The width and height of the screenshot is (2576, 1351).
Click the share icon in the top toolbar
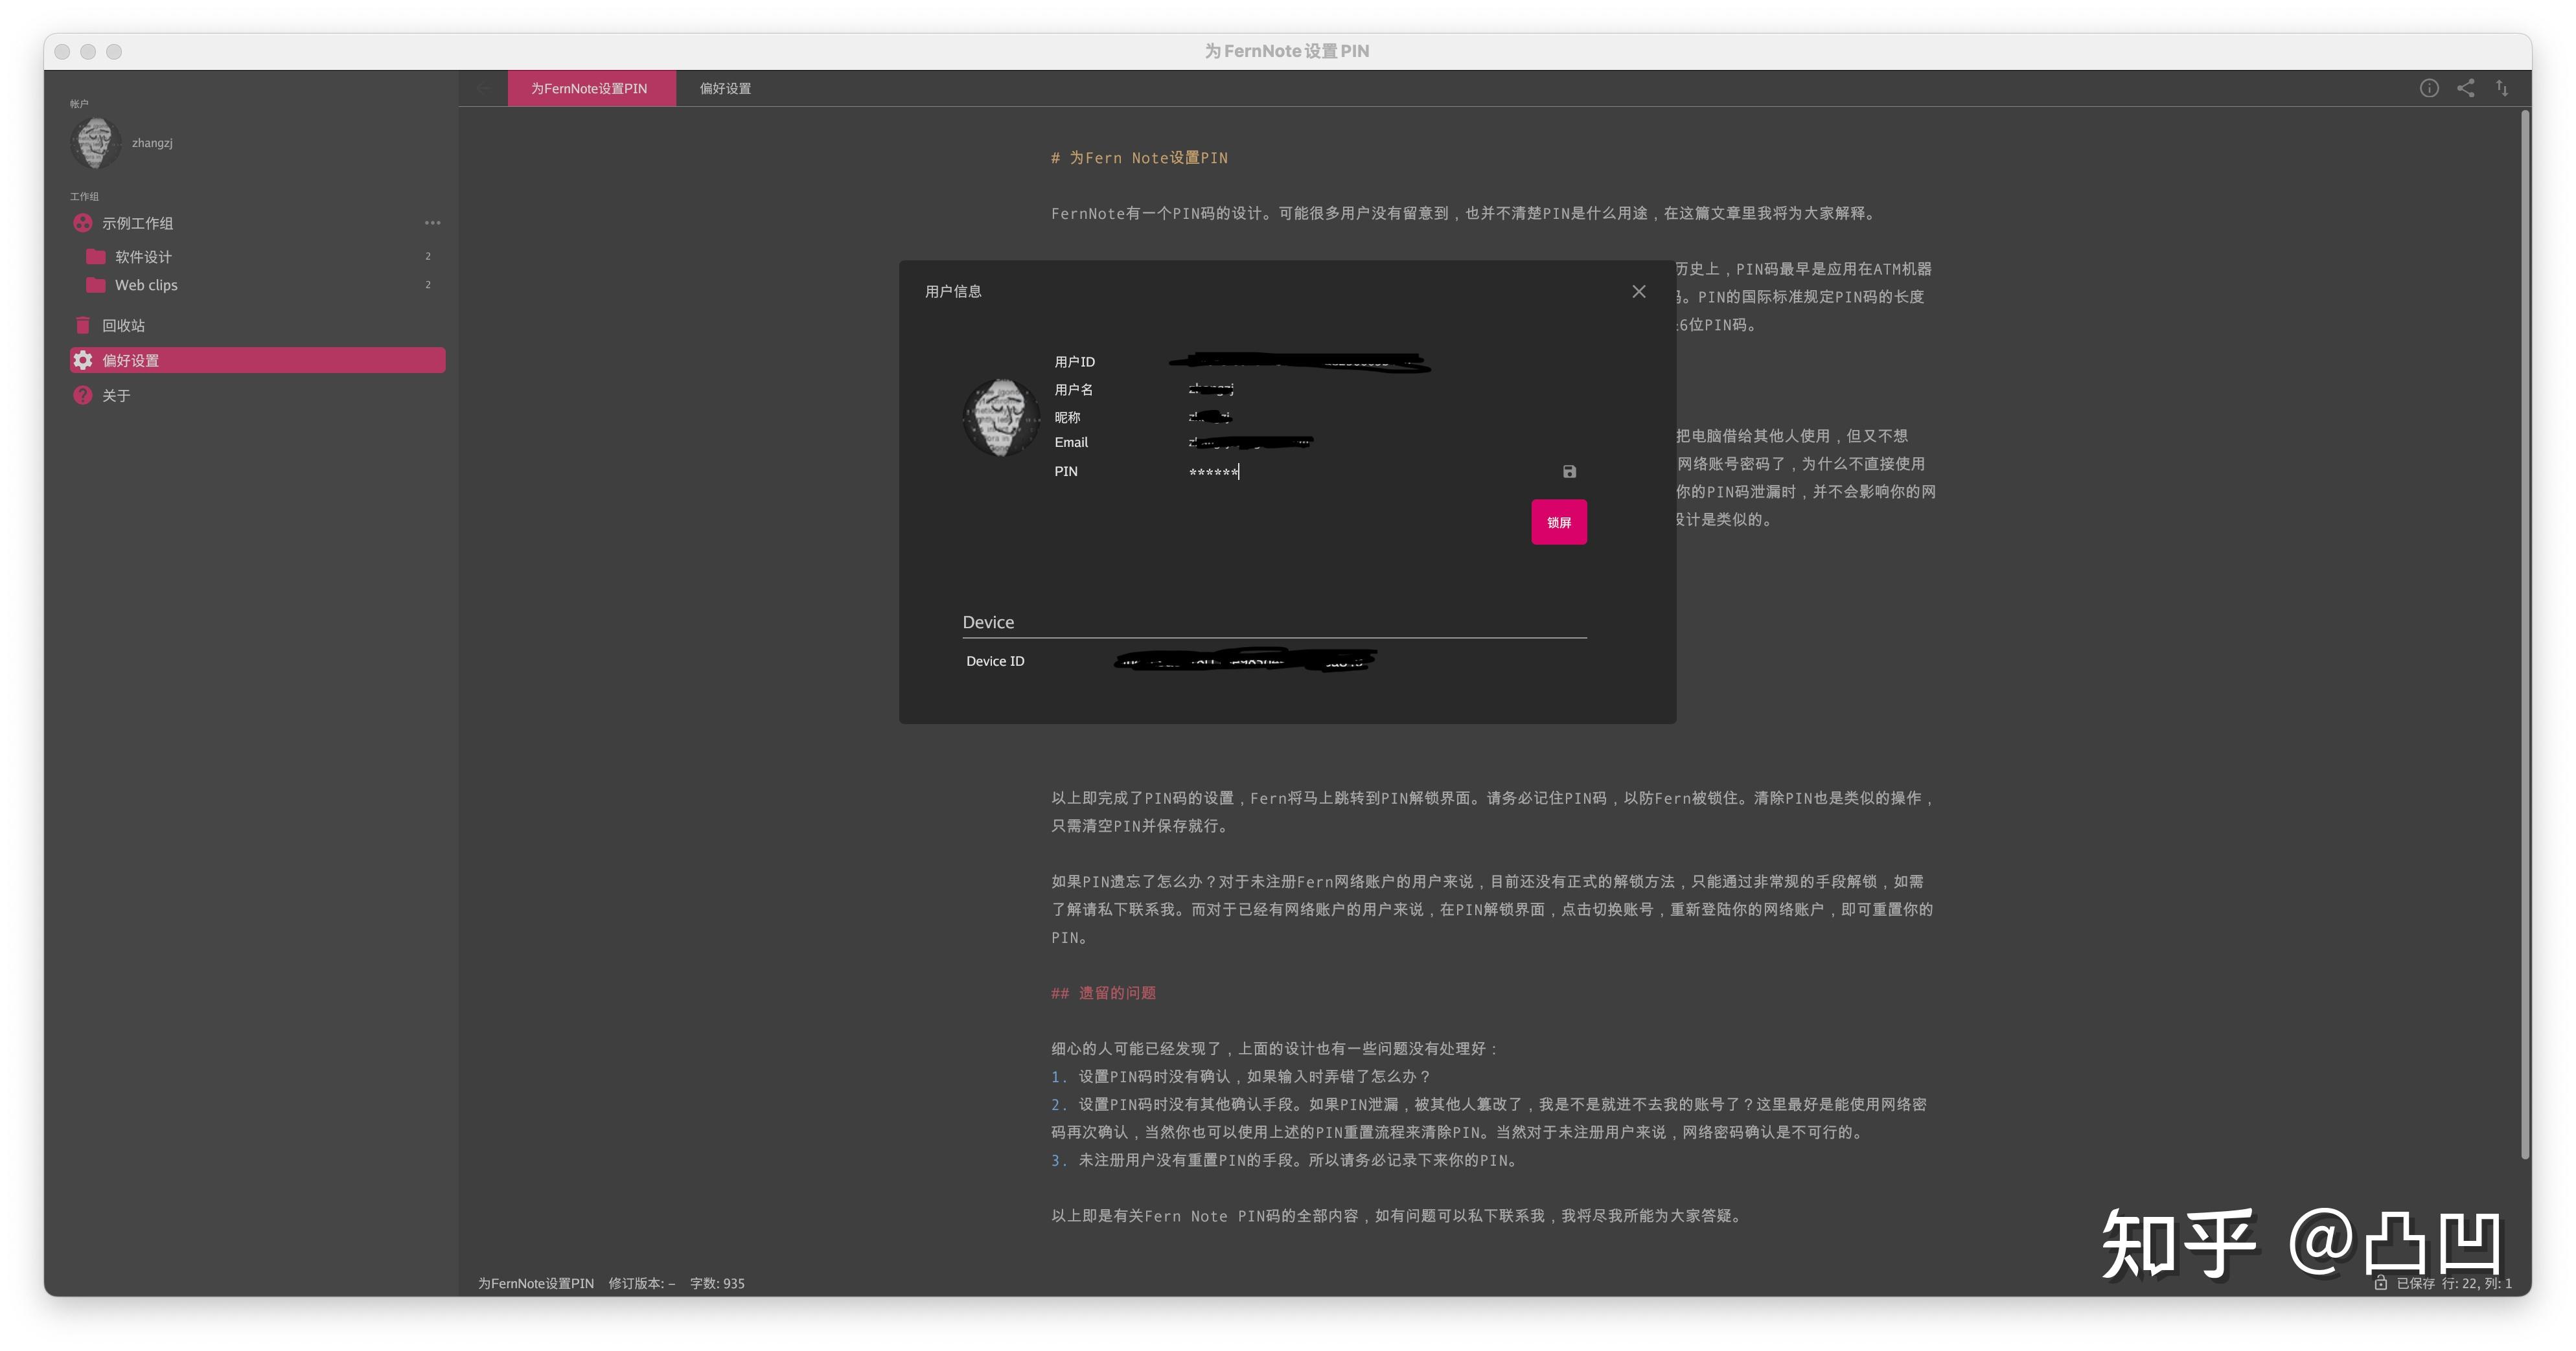pos(2465,88)
